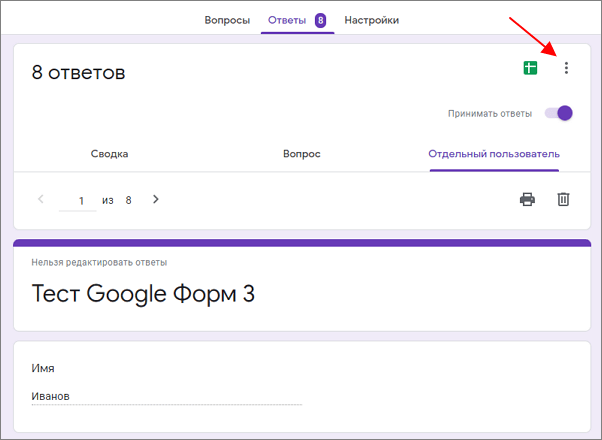
Task: Click the Принимать ответы label
Action: pos(490,114)
